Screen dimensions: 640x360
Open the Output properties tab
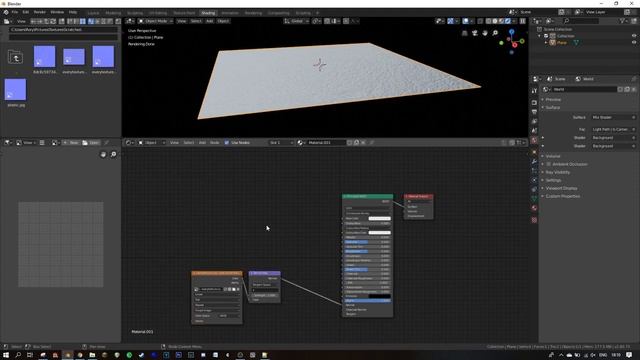tap(534, 112)
